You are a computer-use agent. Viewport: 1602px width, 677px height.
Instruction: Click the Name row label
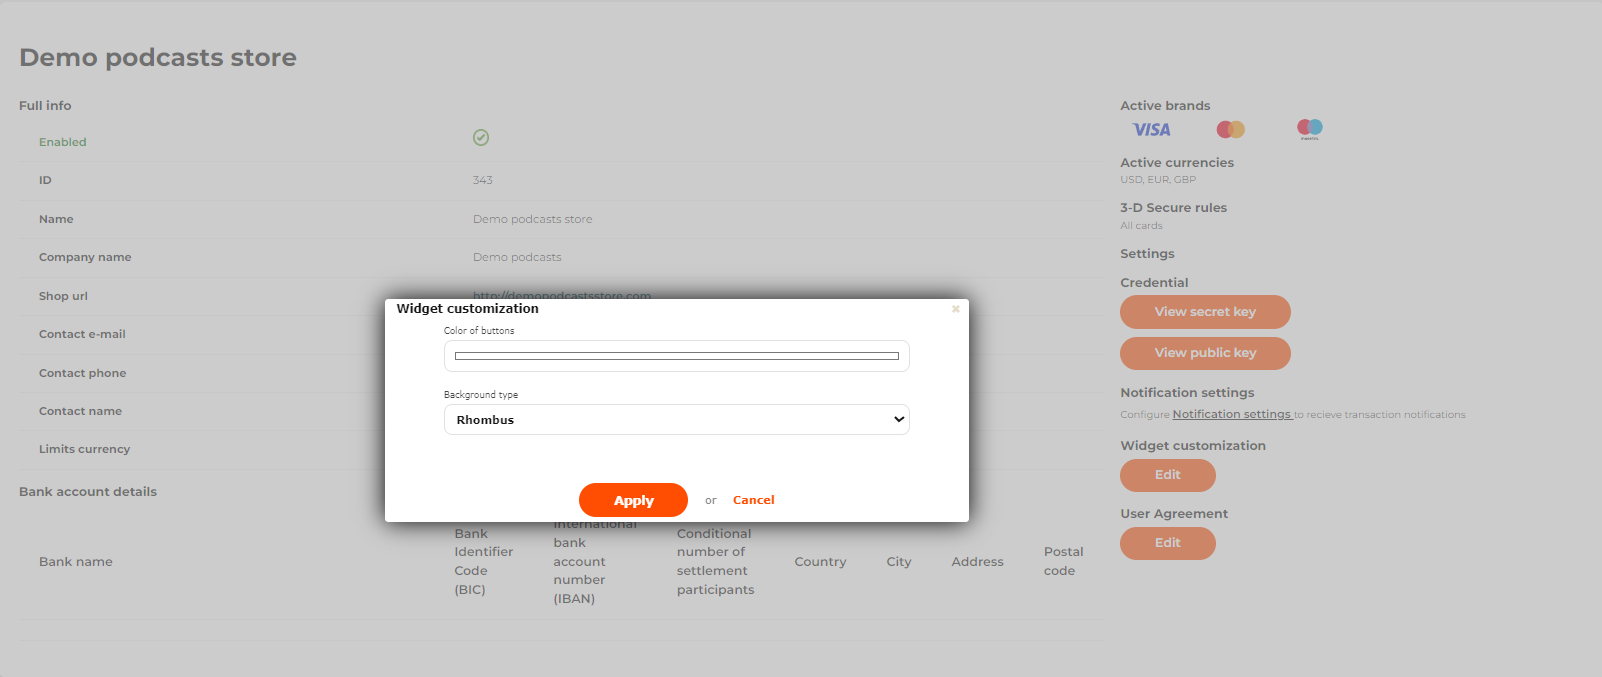[56, 219]
